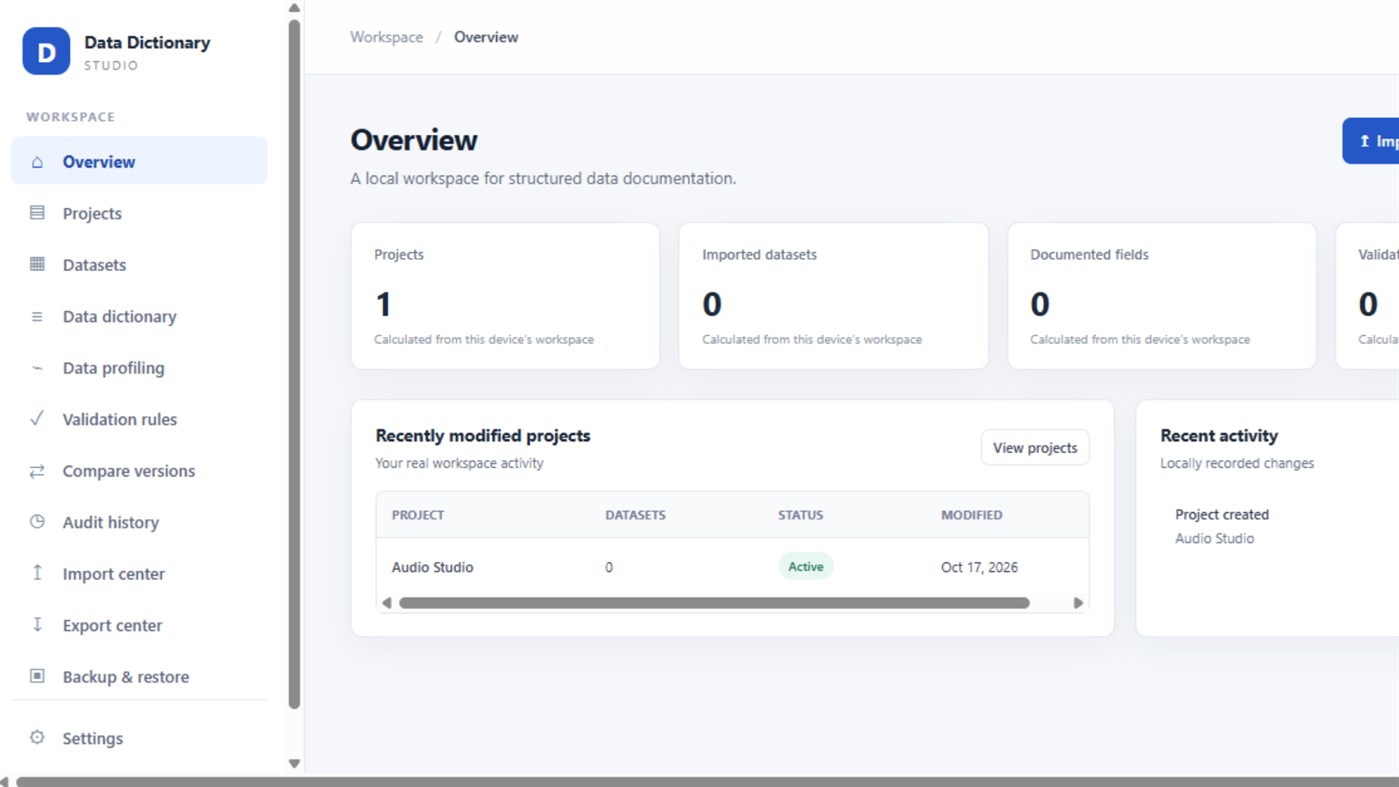Click the DATASETS column header

[635, 515]
